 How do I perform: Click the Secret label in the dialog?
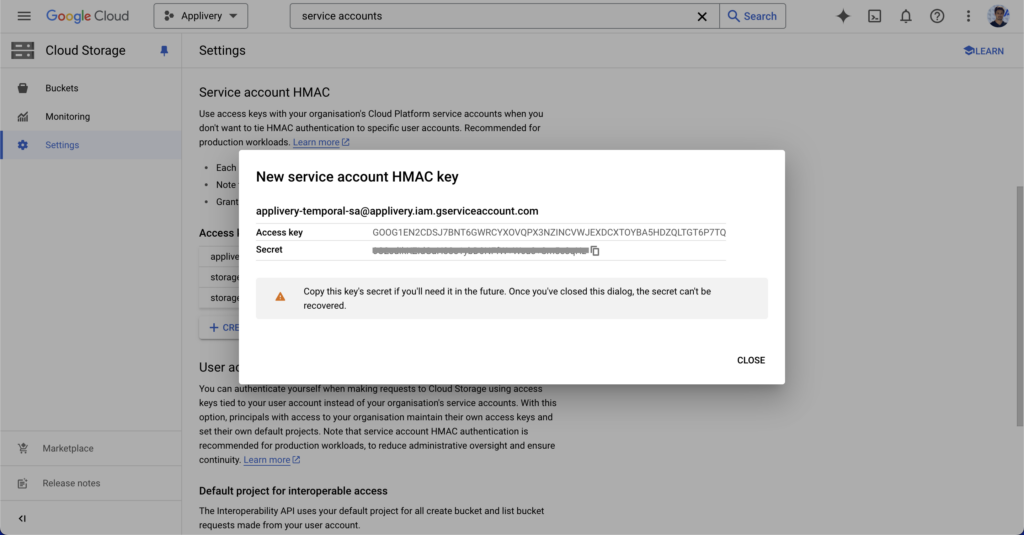pyautogui.click(x=269, y=250)
